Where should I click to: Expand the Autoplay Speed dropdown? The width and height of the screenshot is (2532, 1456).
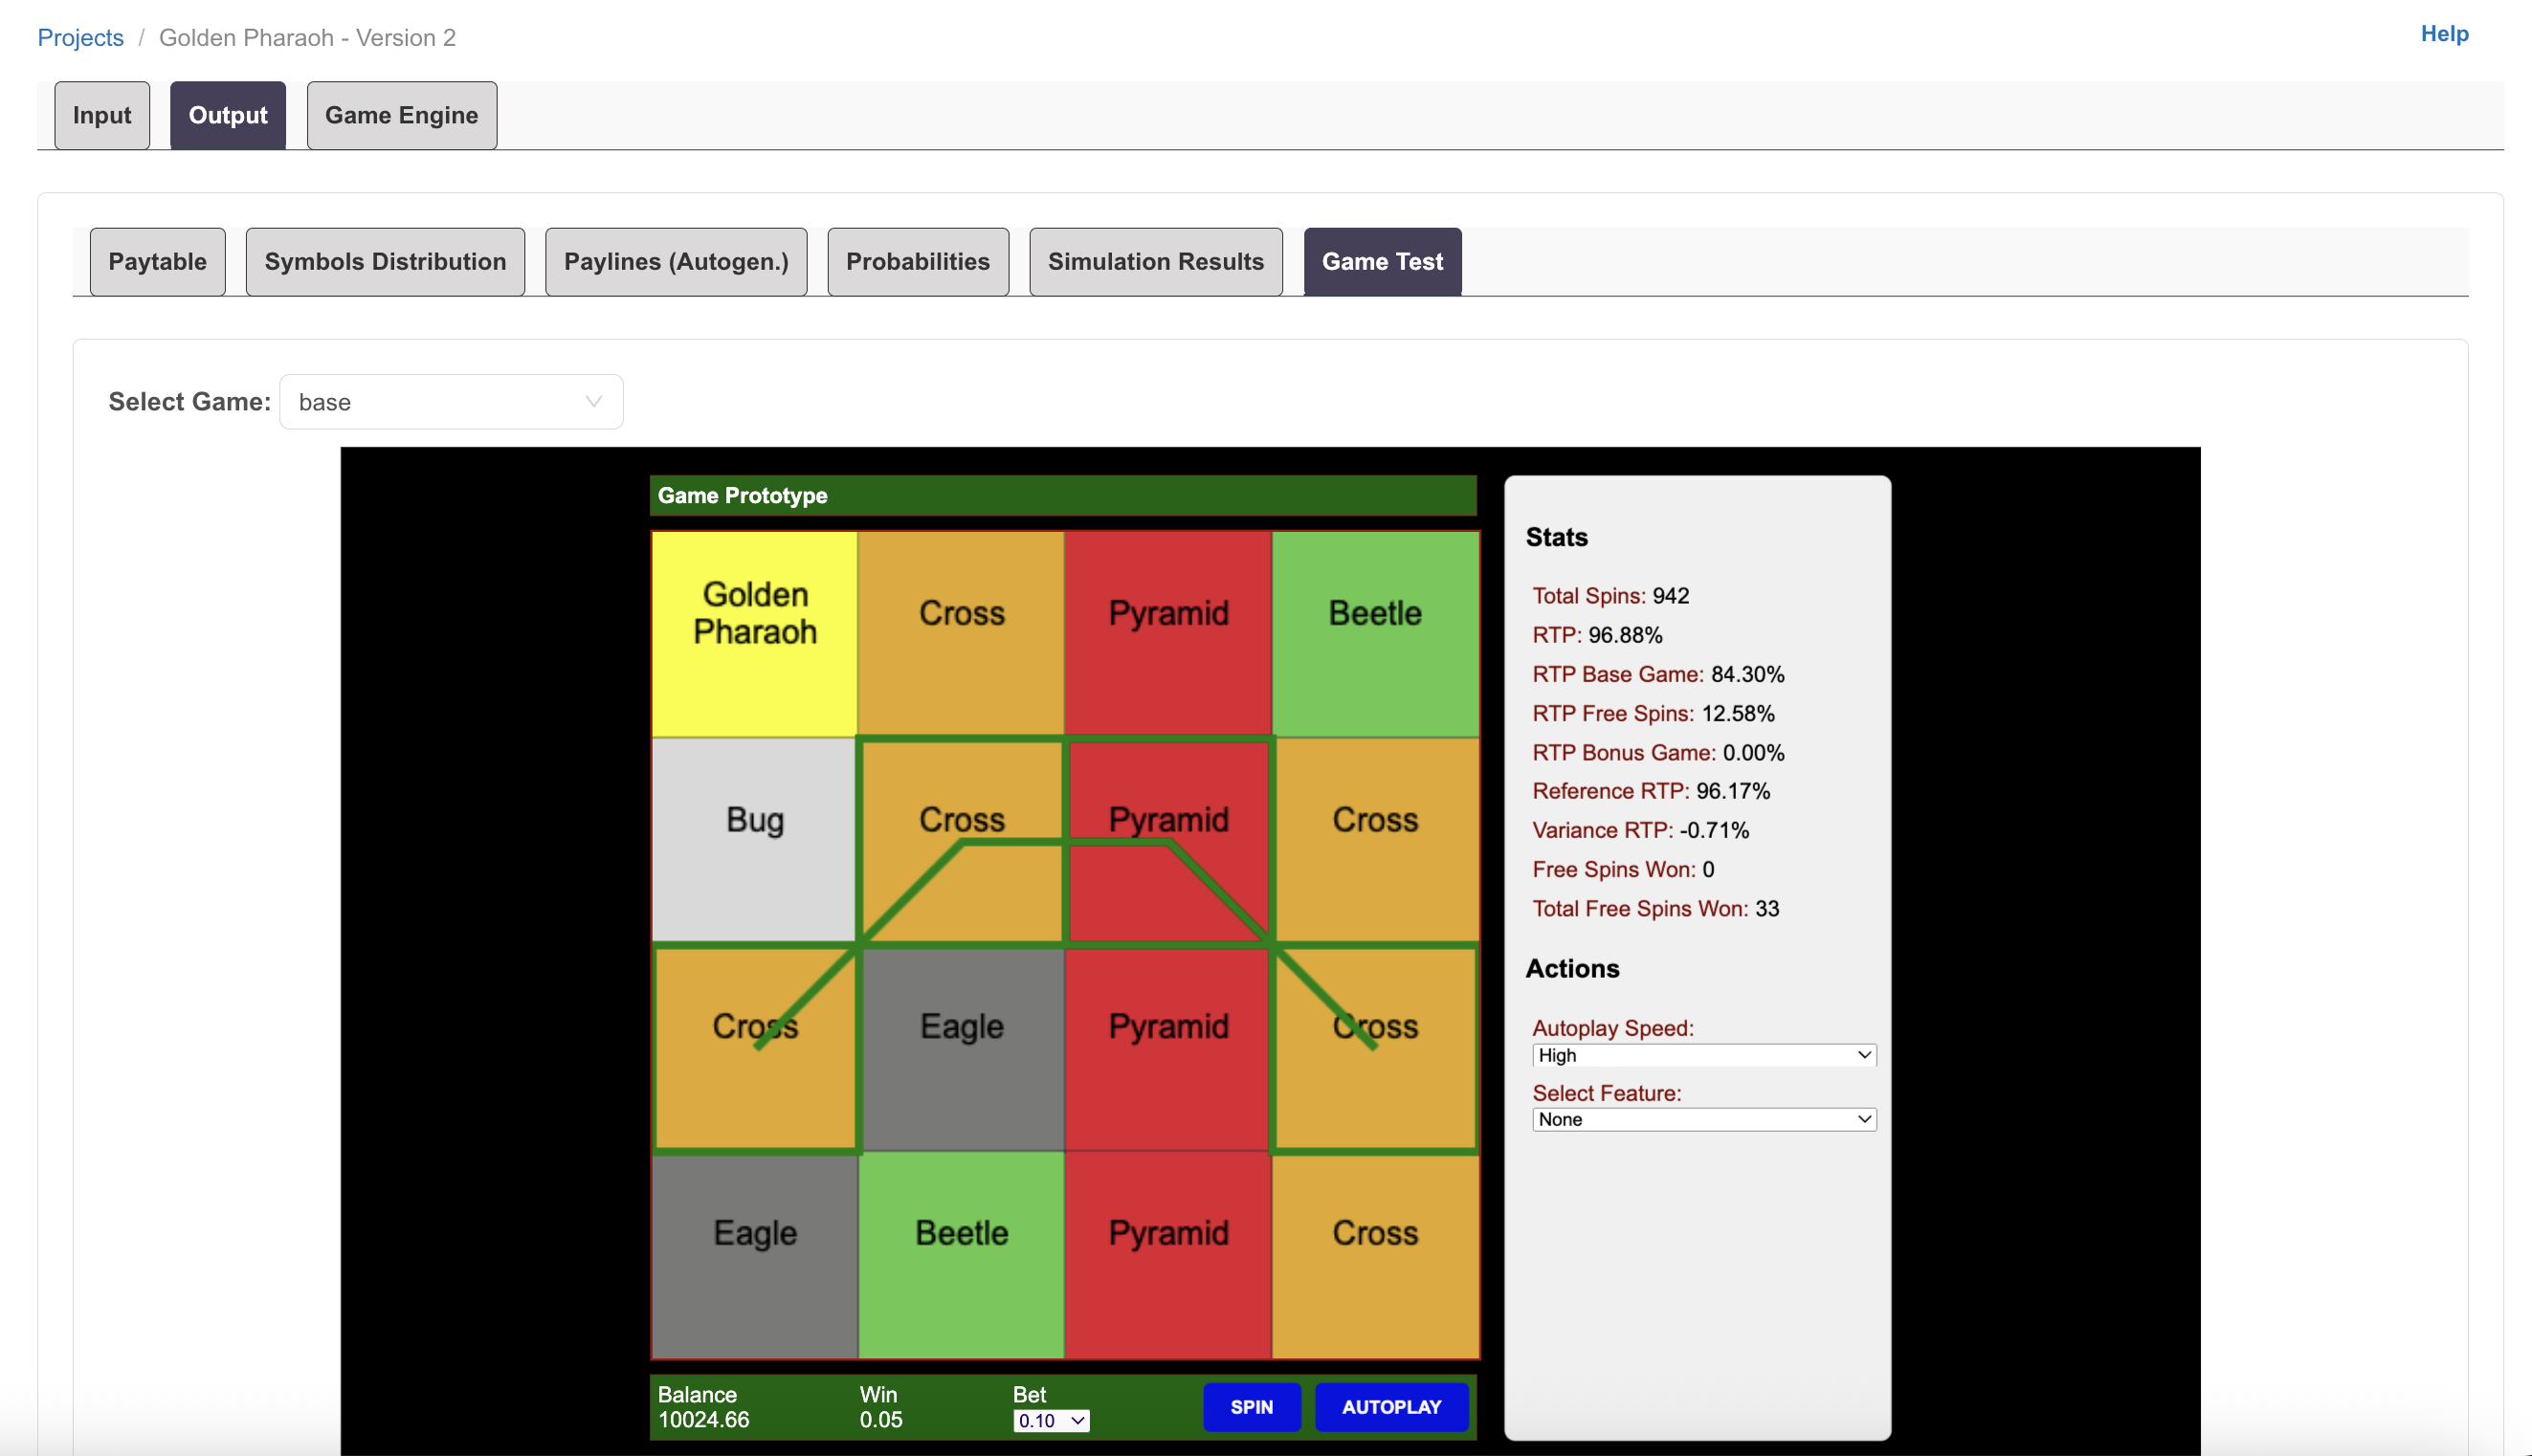(x=1703, y=1055)
